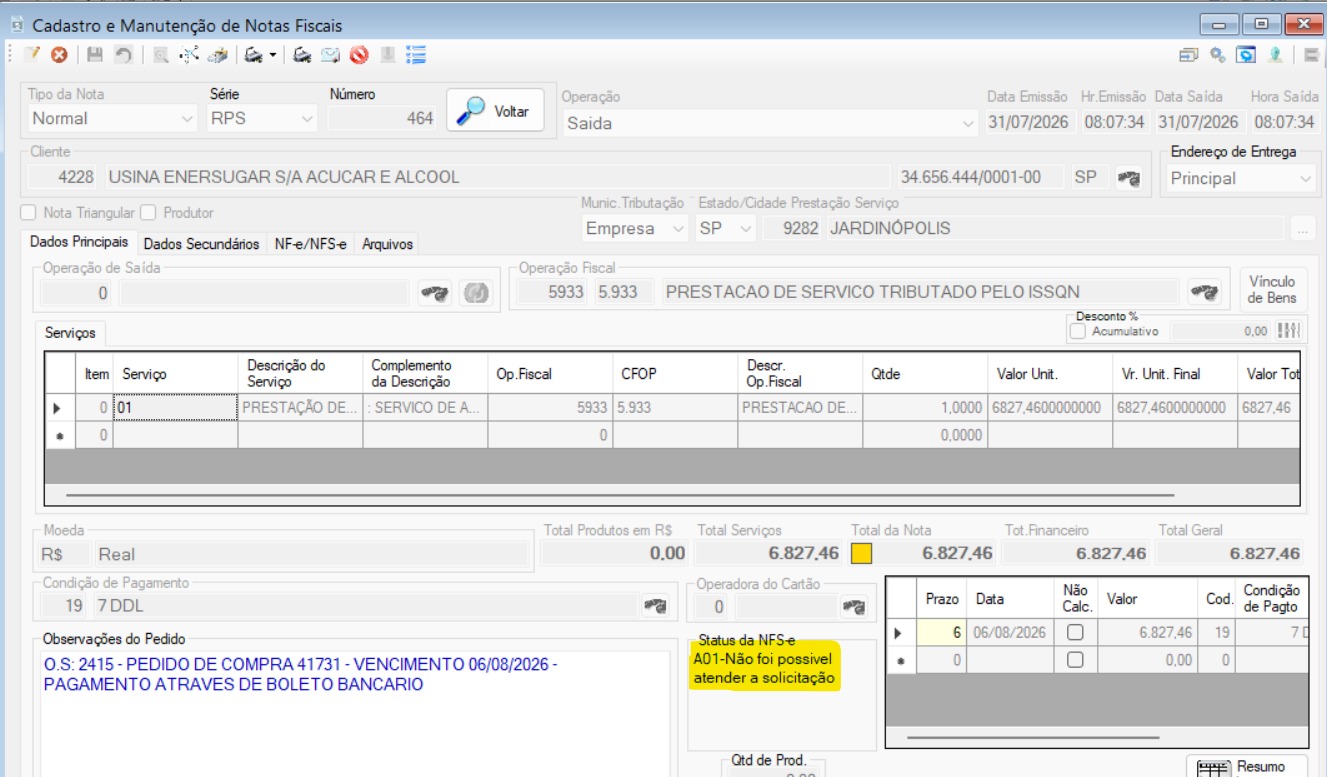The width and height of the screenshot is (1327, 777).
Task: Enable the Produtor checkbox
Action: click(x=148, y=213)
